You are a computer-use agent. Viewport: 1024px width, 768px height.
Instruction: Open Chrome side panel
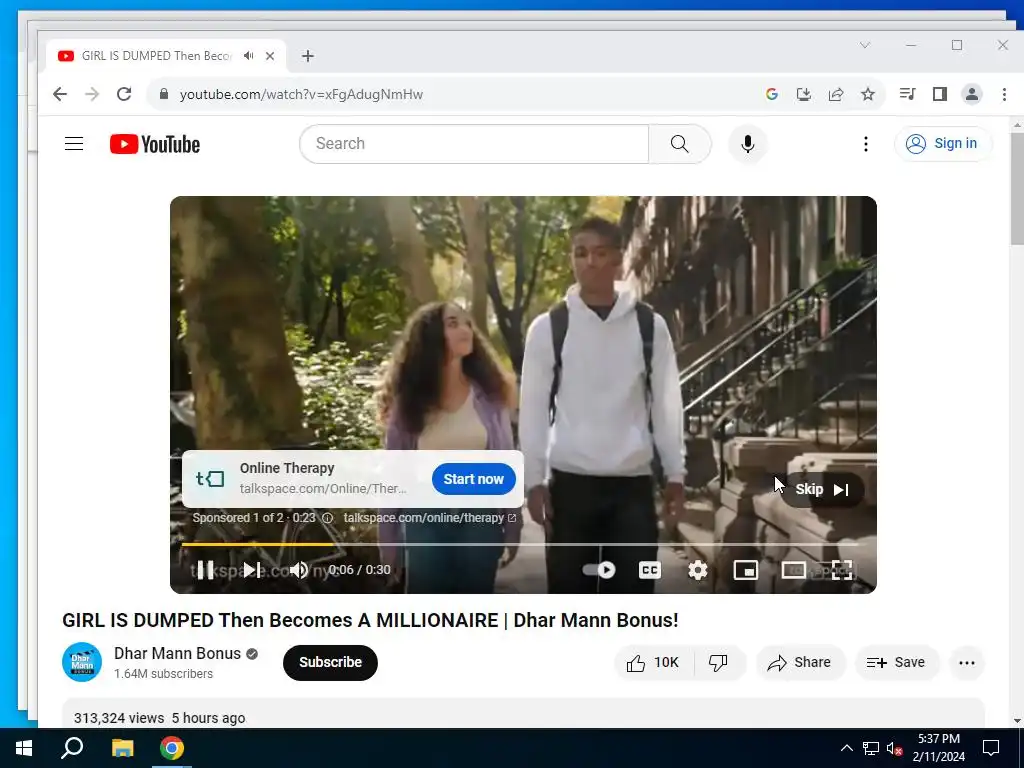coord(940,94)
